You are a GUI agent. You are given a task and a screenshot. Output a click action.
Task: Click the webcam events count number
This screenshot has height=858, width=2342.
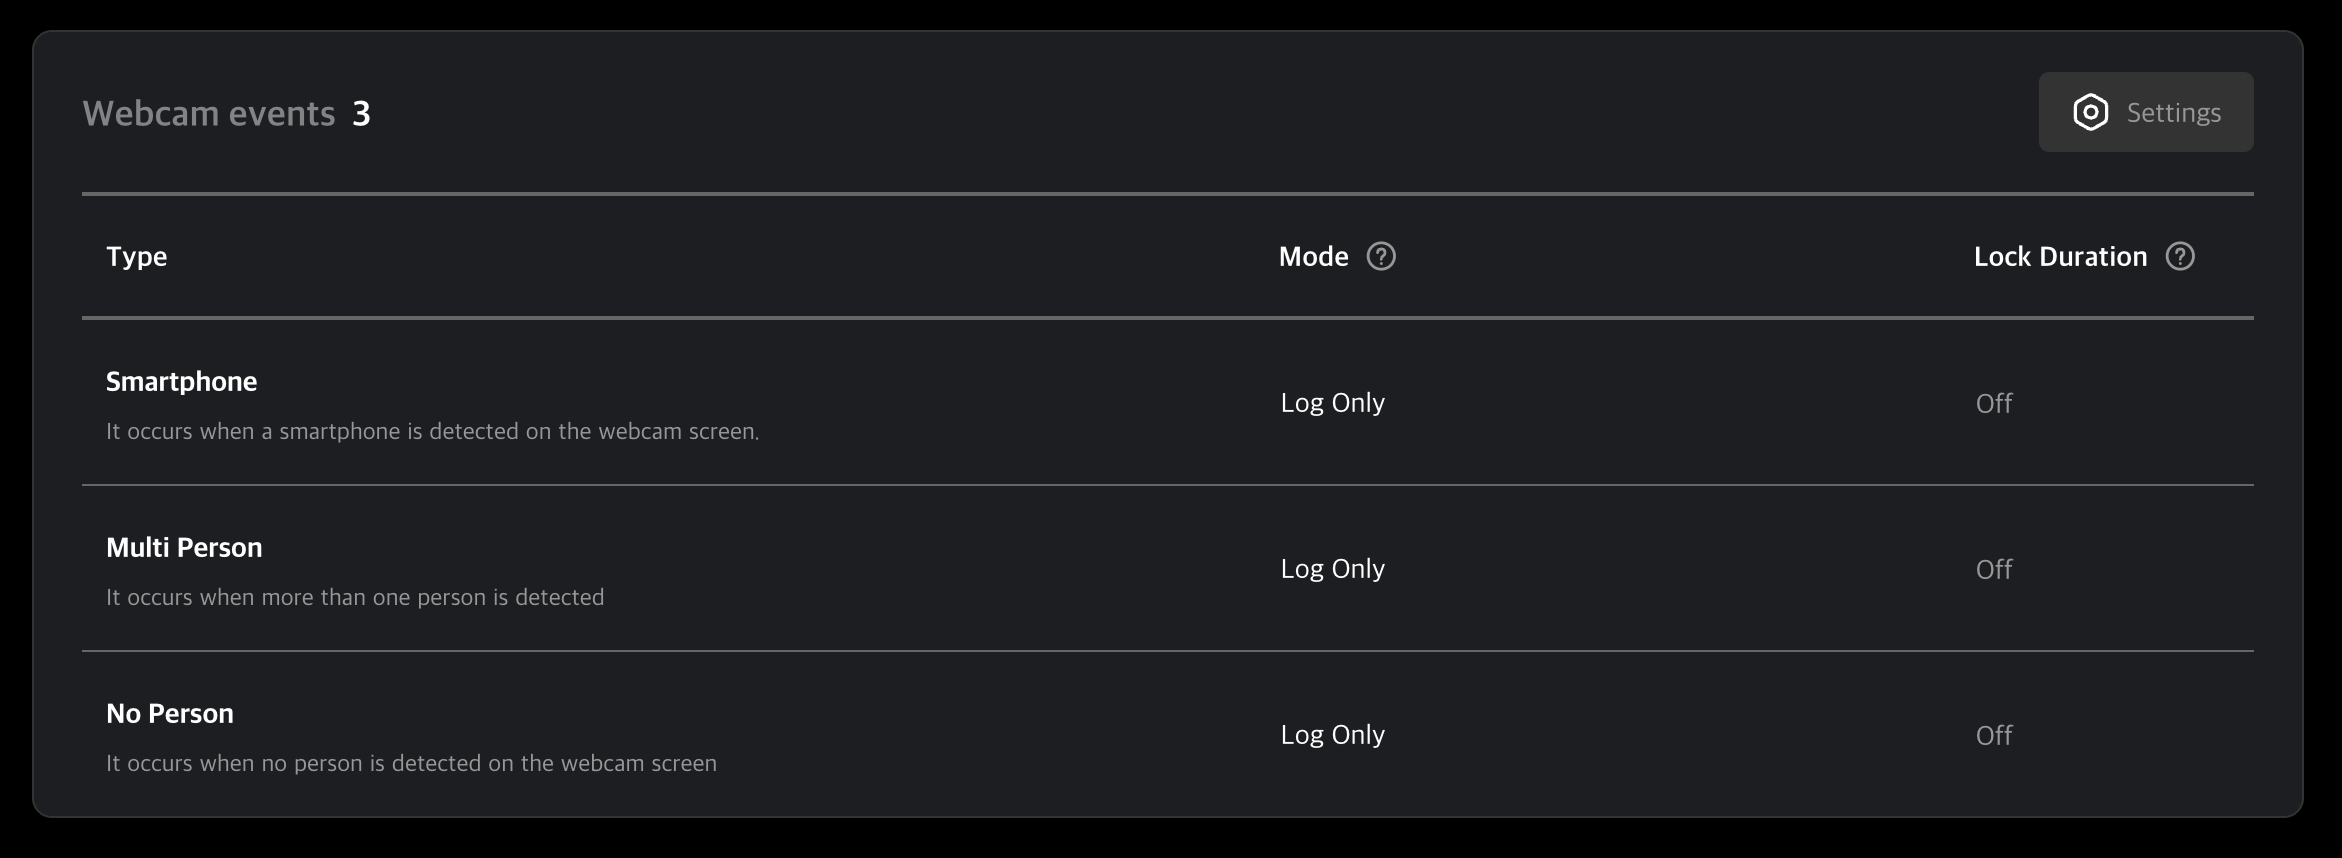click(x=361, y=114)
